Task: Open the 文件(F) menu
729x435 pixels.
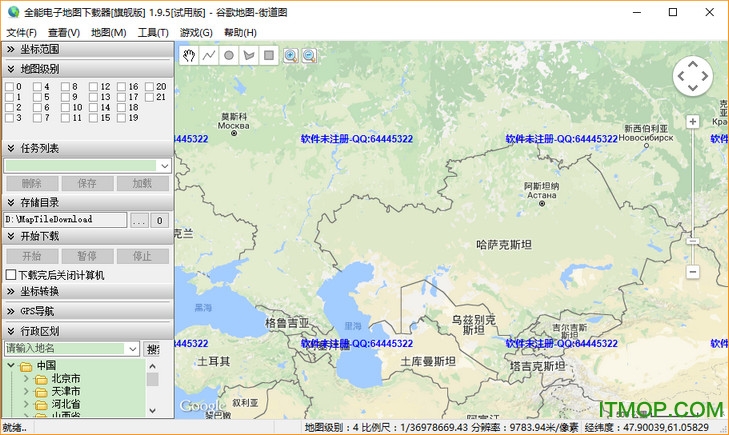Action: pyautogui.click(x=21, y=33)
